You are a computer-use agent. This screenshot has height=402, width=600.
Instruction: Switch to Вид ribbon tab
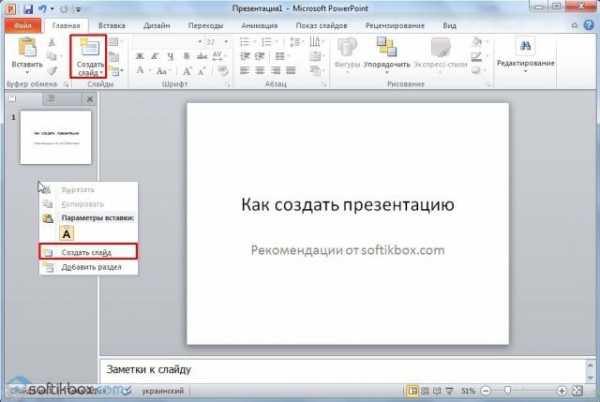point(450,26)
